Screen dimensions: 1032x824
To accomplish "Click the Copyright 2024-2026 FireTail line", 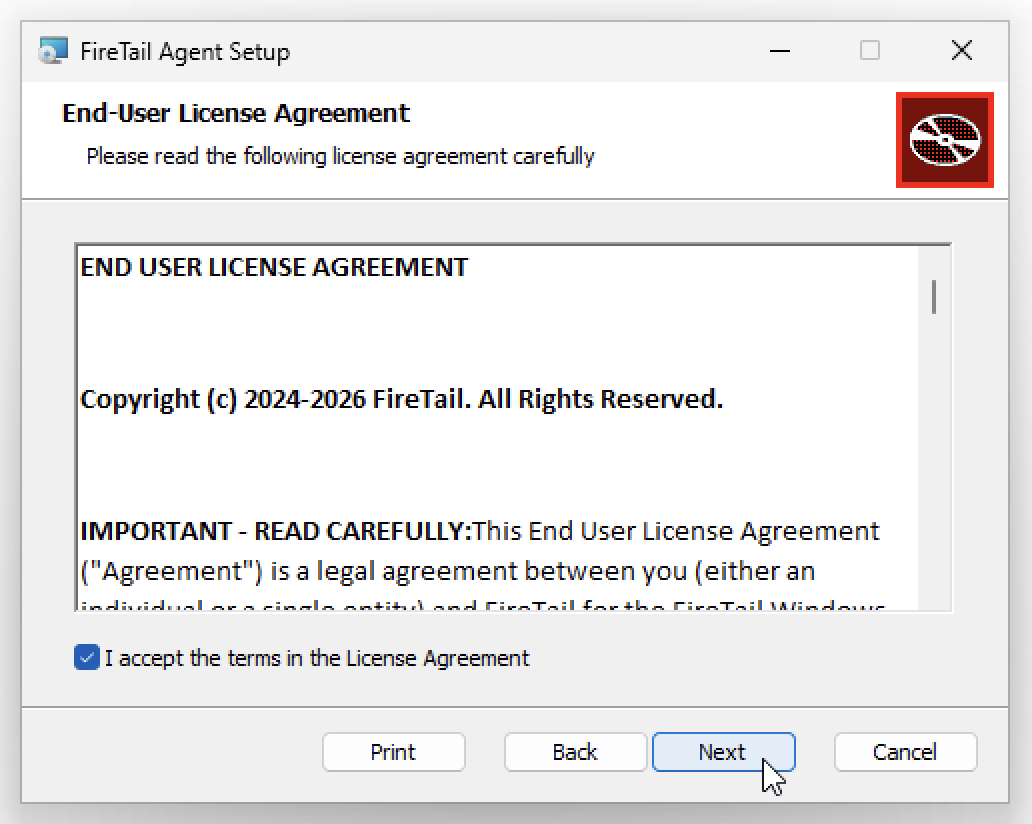I will coord(401,399).
